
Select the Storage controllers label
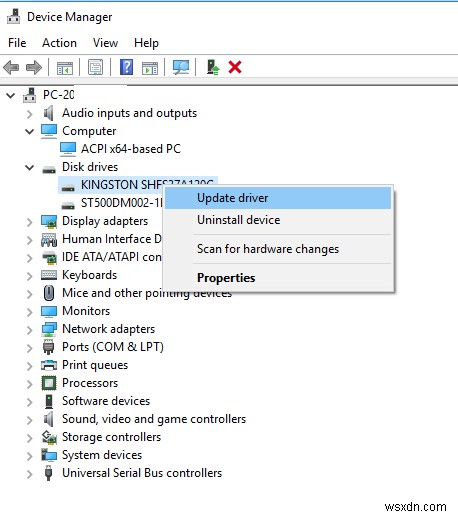tap(112, 437)
